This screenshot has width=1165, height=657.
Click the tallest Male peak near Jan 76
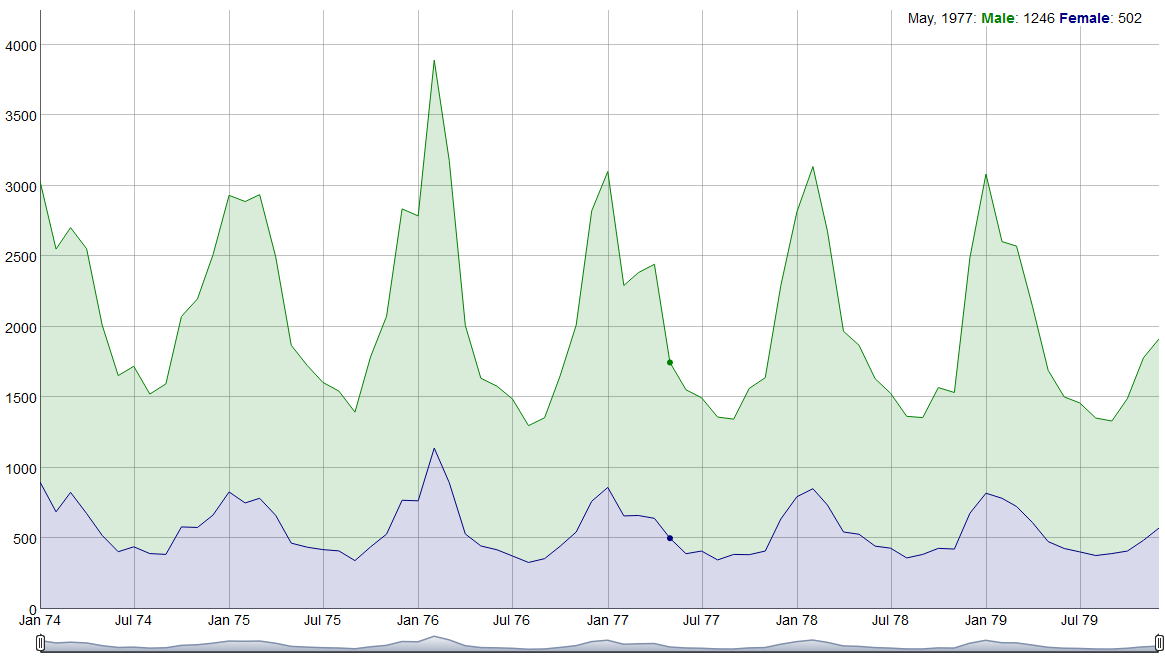click(x=434, y=61)
